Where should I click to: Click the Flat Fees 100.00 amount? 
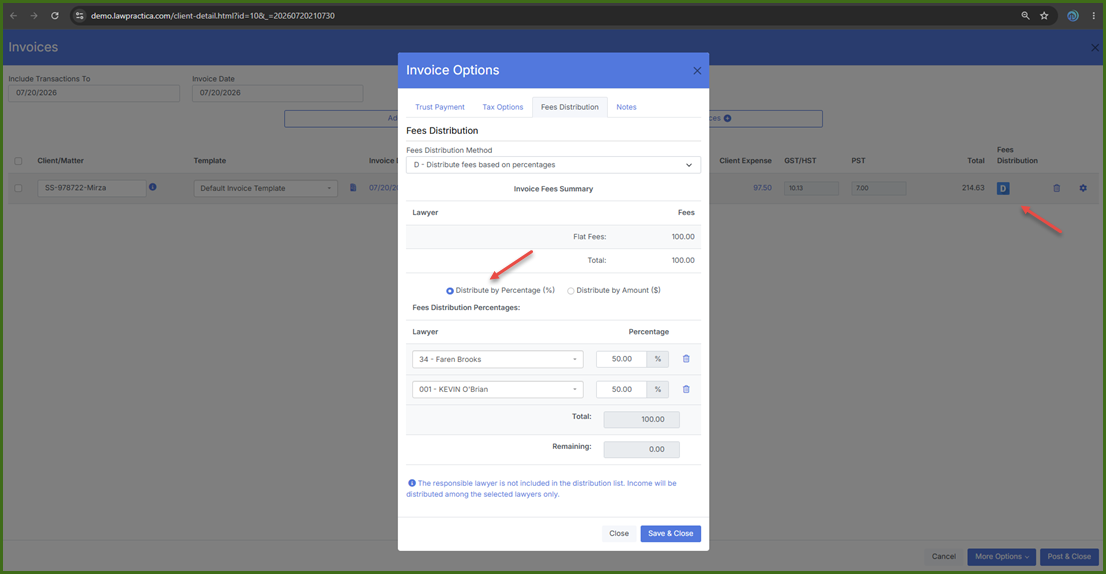click(x=683, y=237)
